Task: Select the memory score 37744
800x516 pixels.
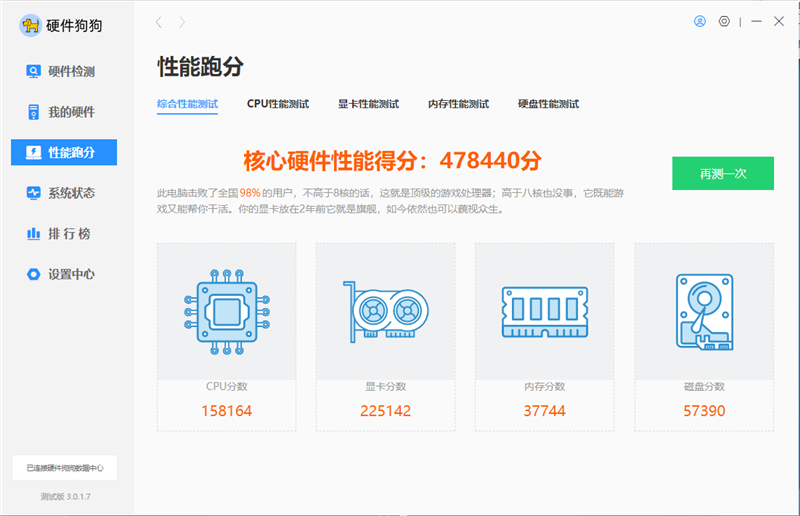Action: (545, 411)
